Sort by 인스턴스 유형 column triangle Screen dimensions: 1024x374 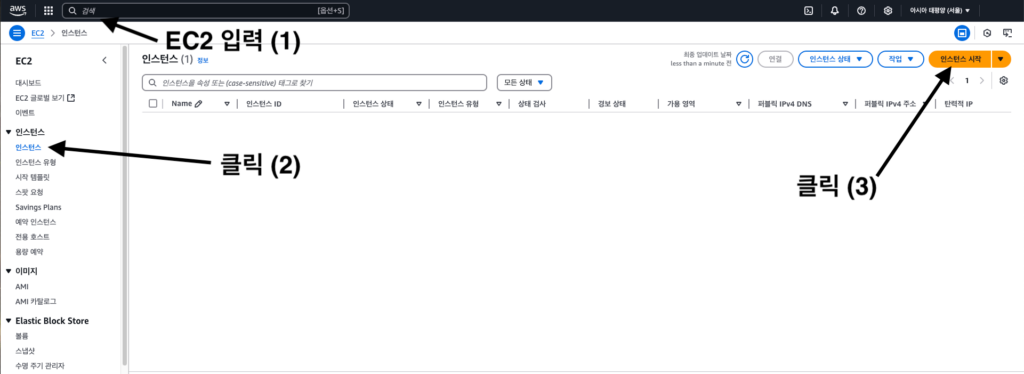(498, 104)
